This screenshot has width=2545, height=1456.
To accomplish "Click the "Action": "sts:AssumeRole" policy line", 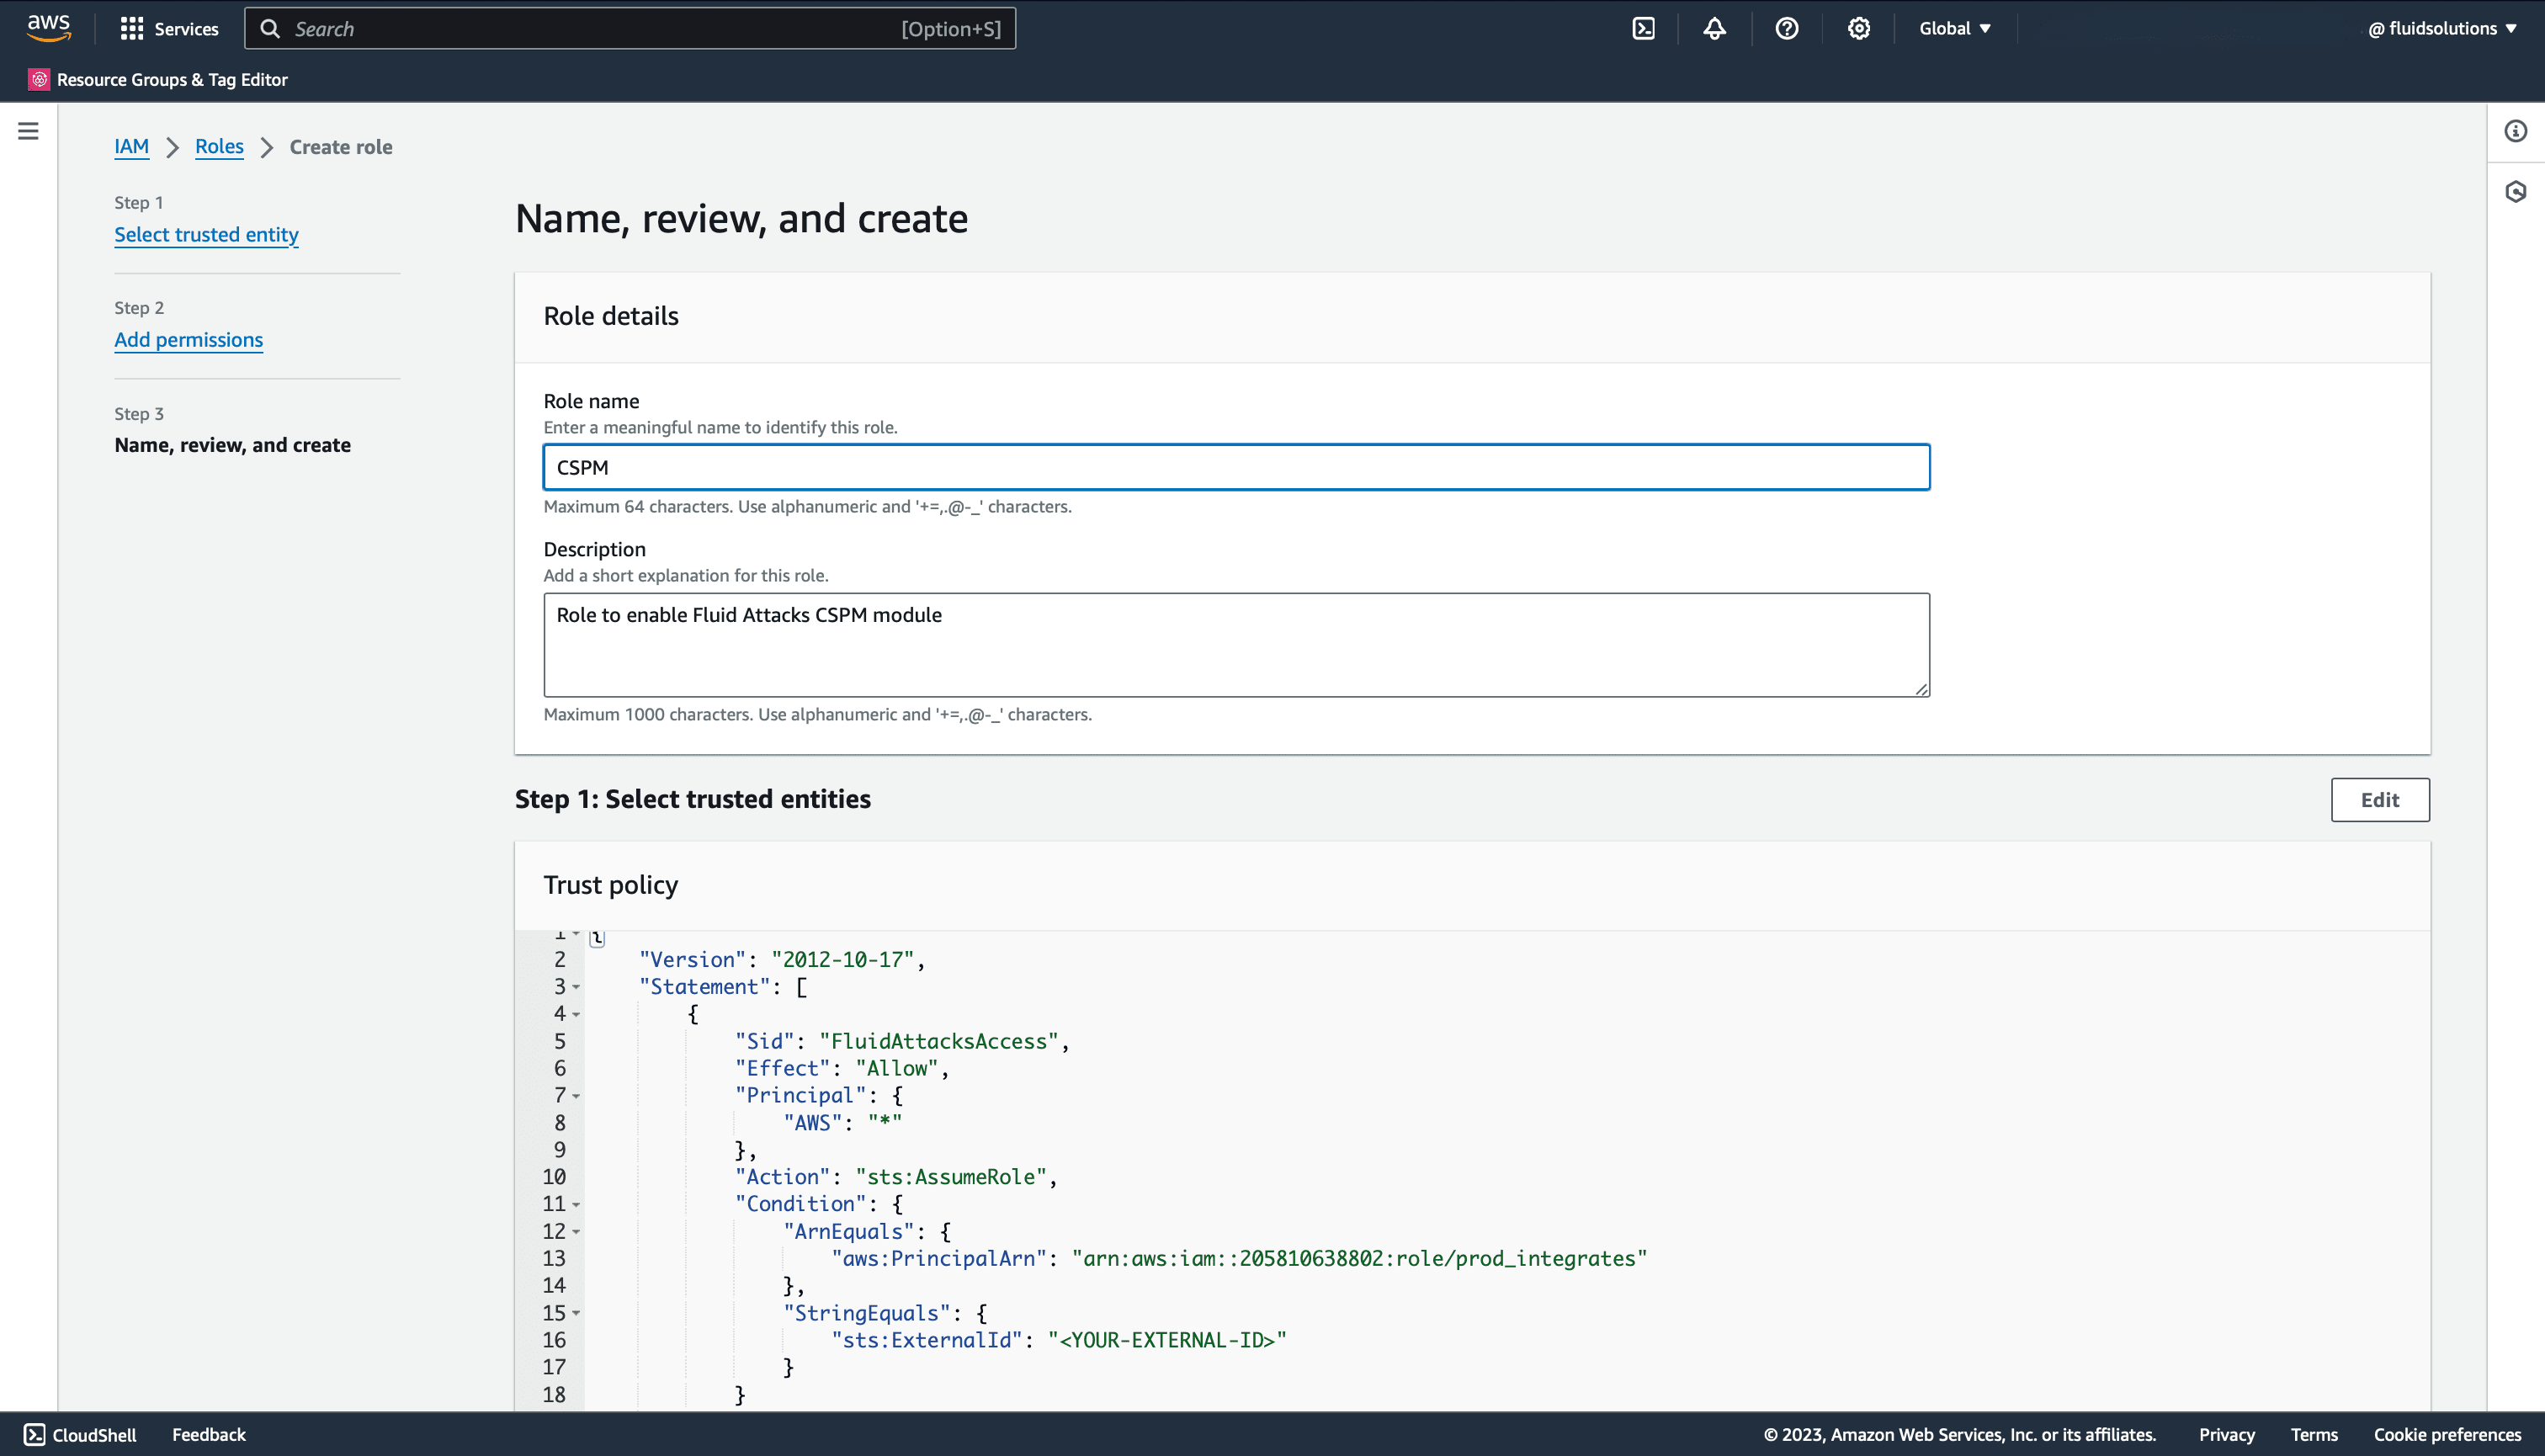I will pos(896,1177).
